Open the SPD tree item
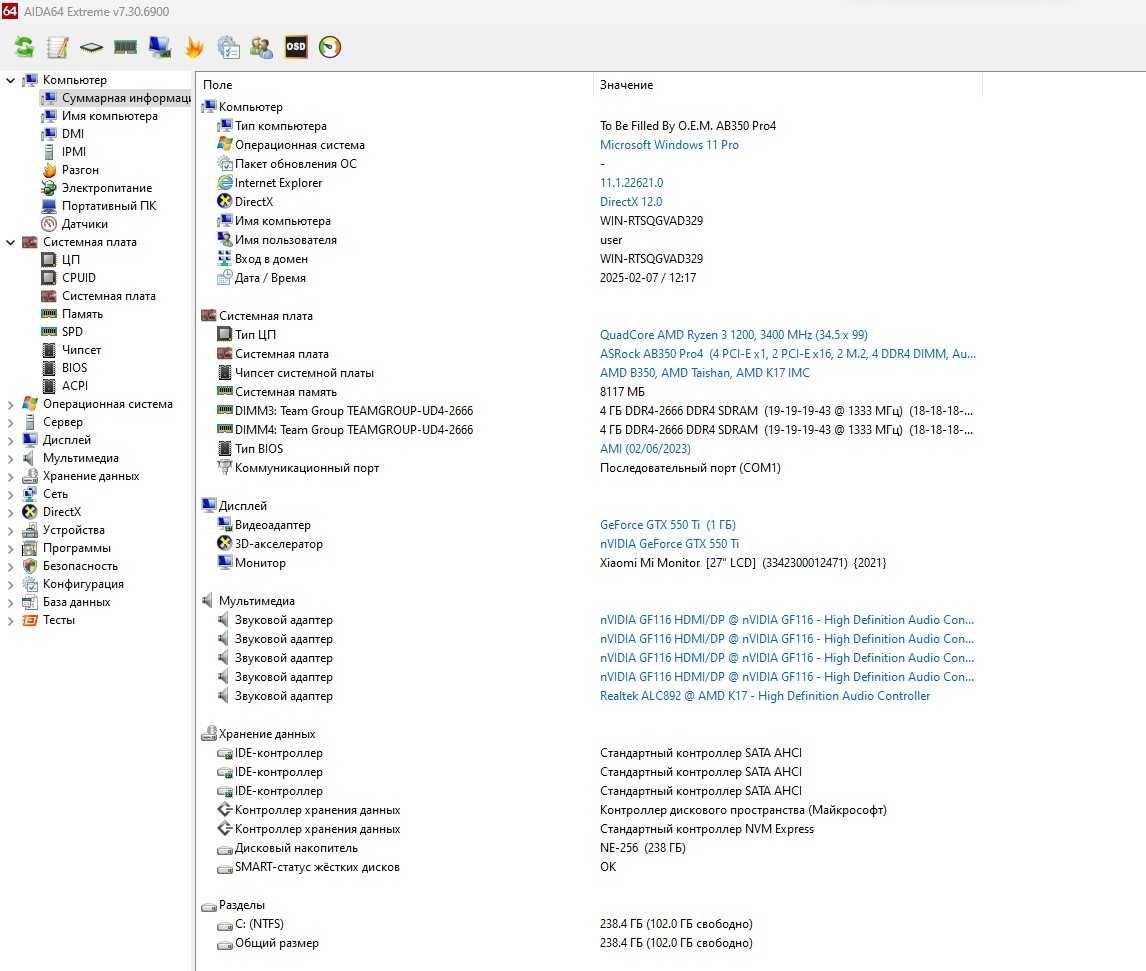The width and height of the screenshot is (1146, 971). pyautogui.click(x=72, y=332)
